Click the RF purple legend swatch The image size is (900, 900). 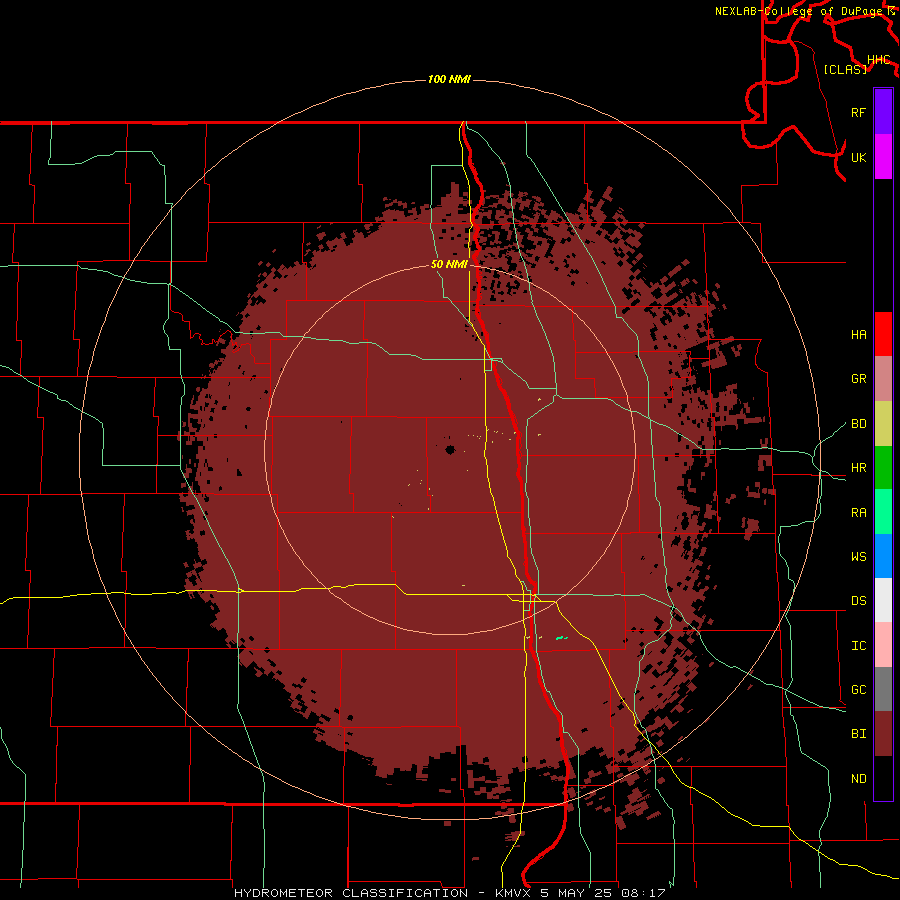point(883,112)
